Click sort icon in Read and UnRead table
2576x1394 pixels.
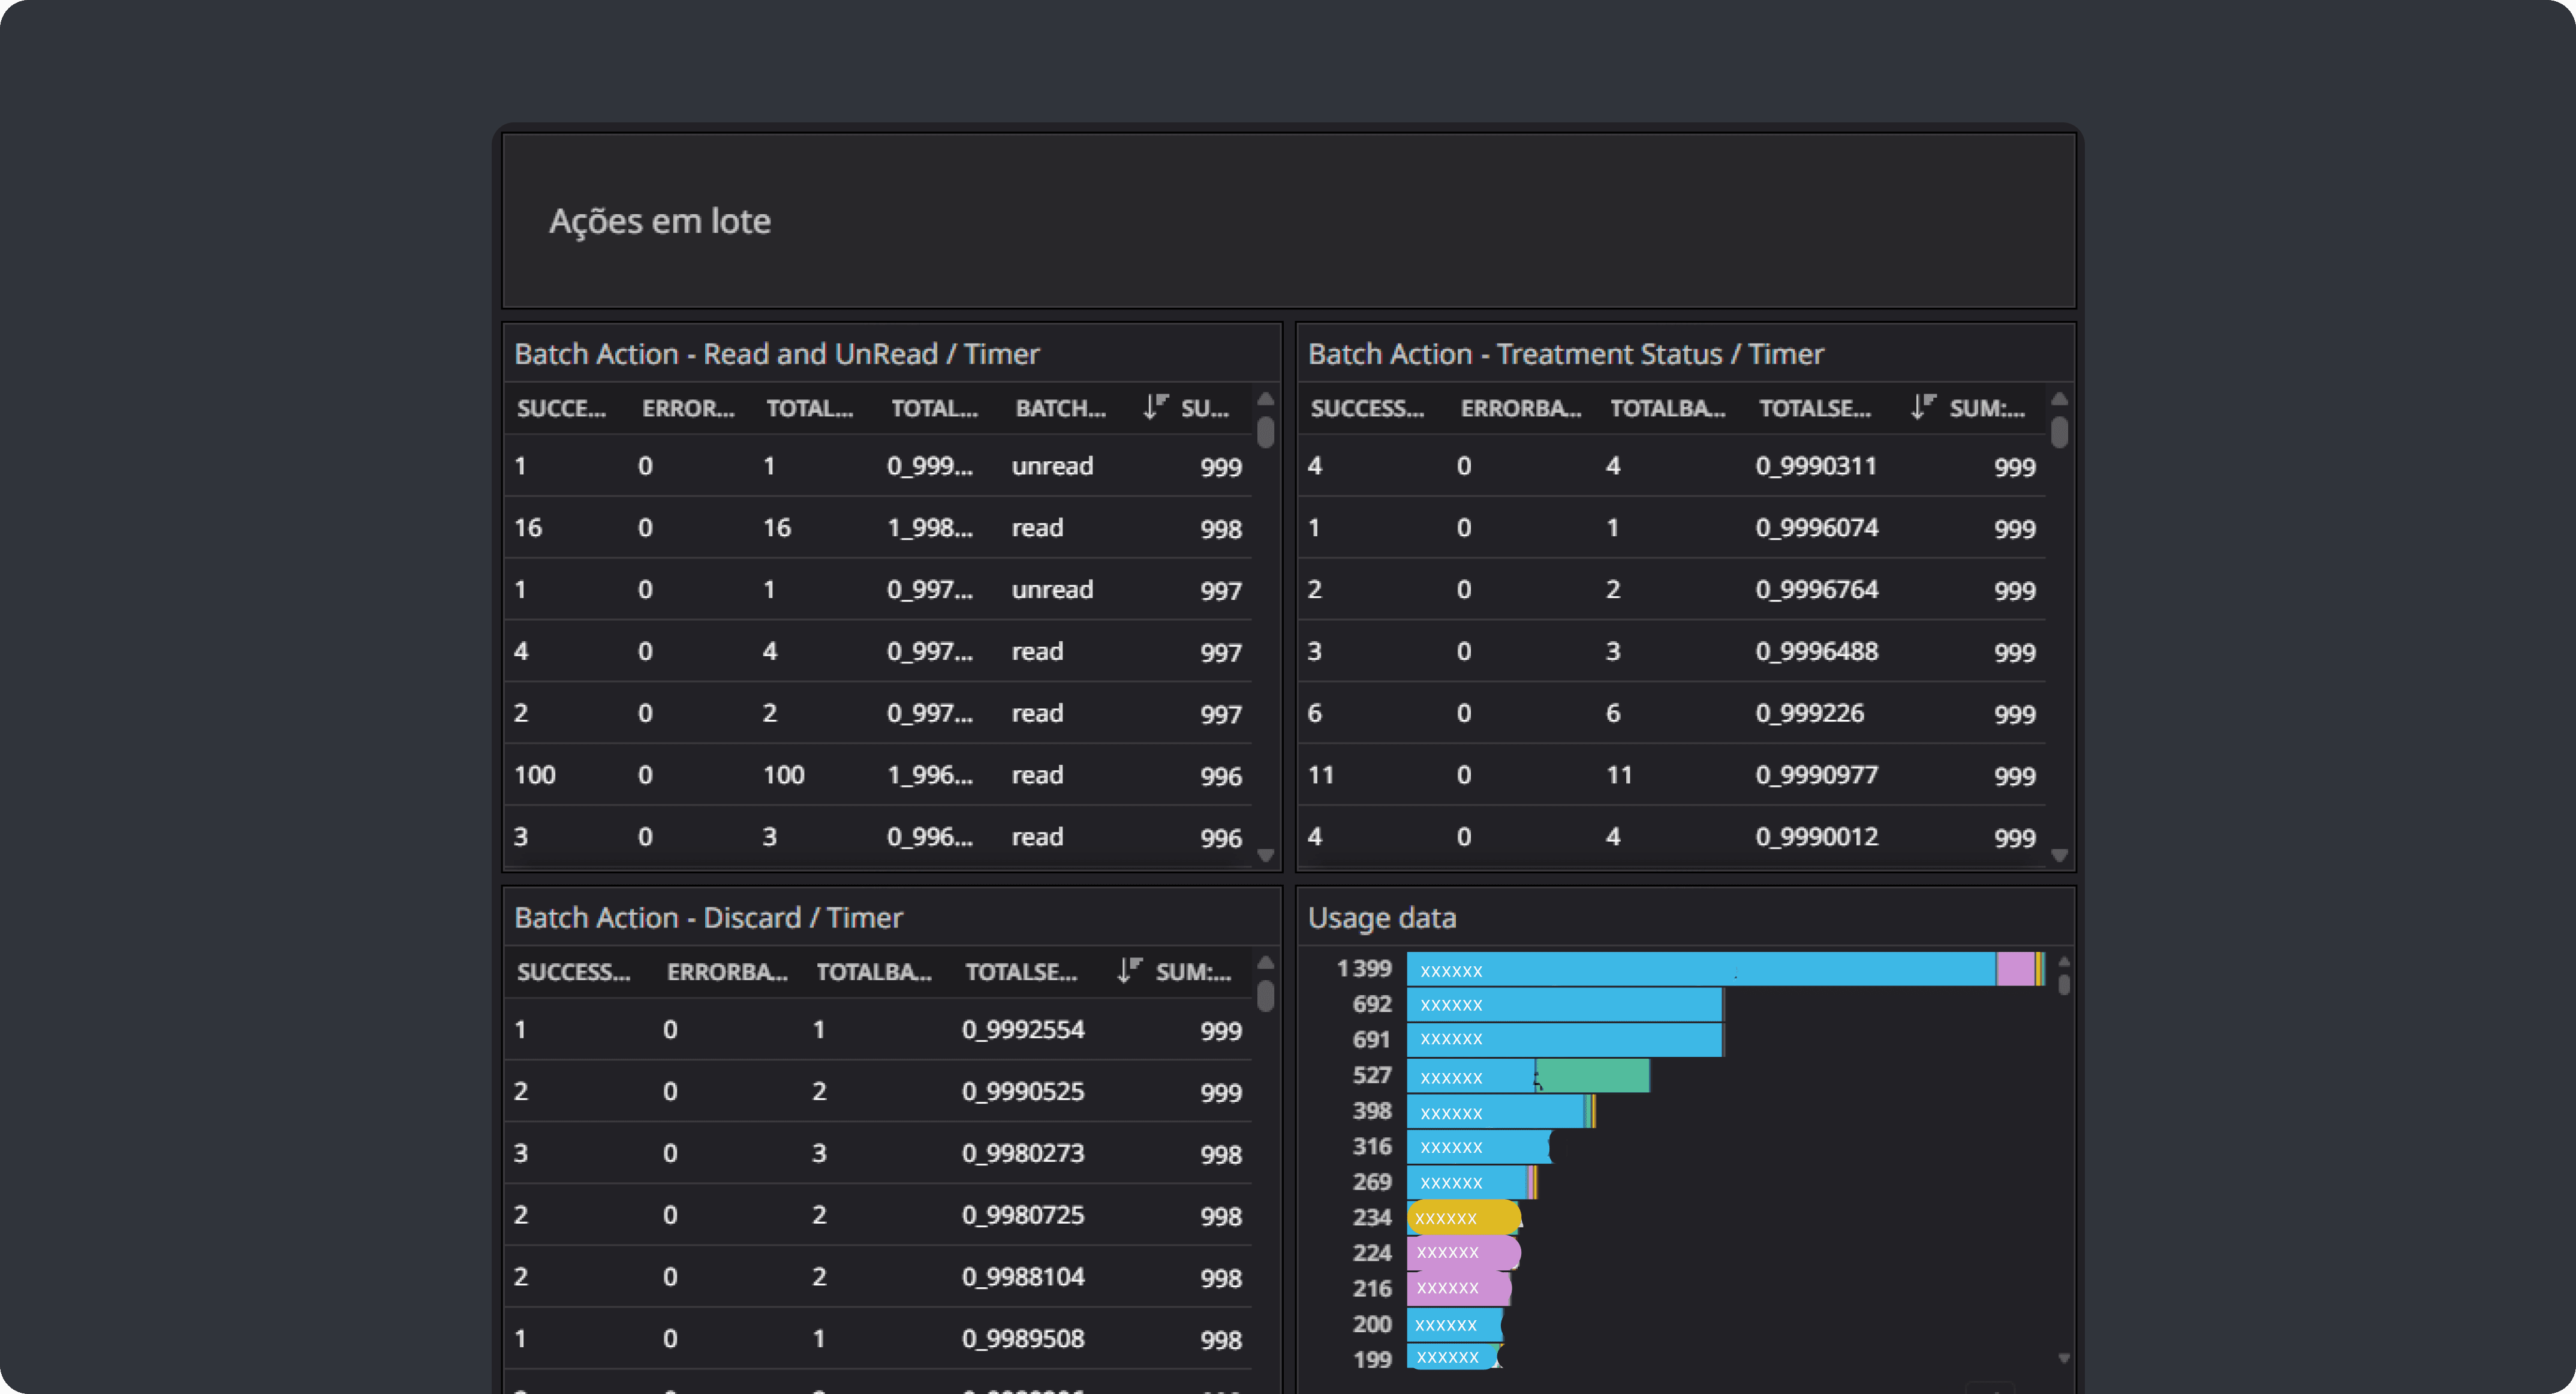pos(1155,407)
